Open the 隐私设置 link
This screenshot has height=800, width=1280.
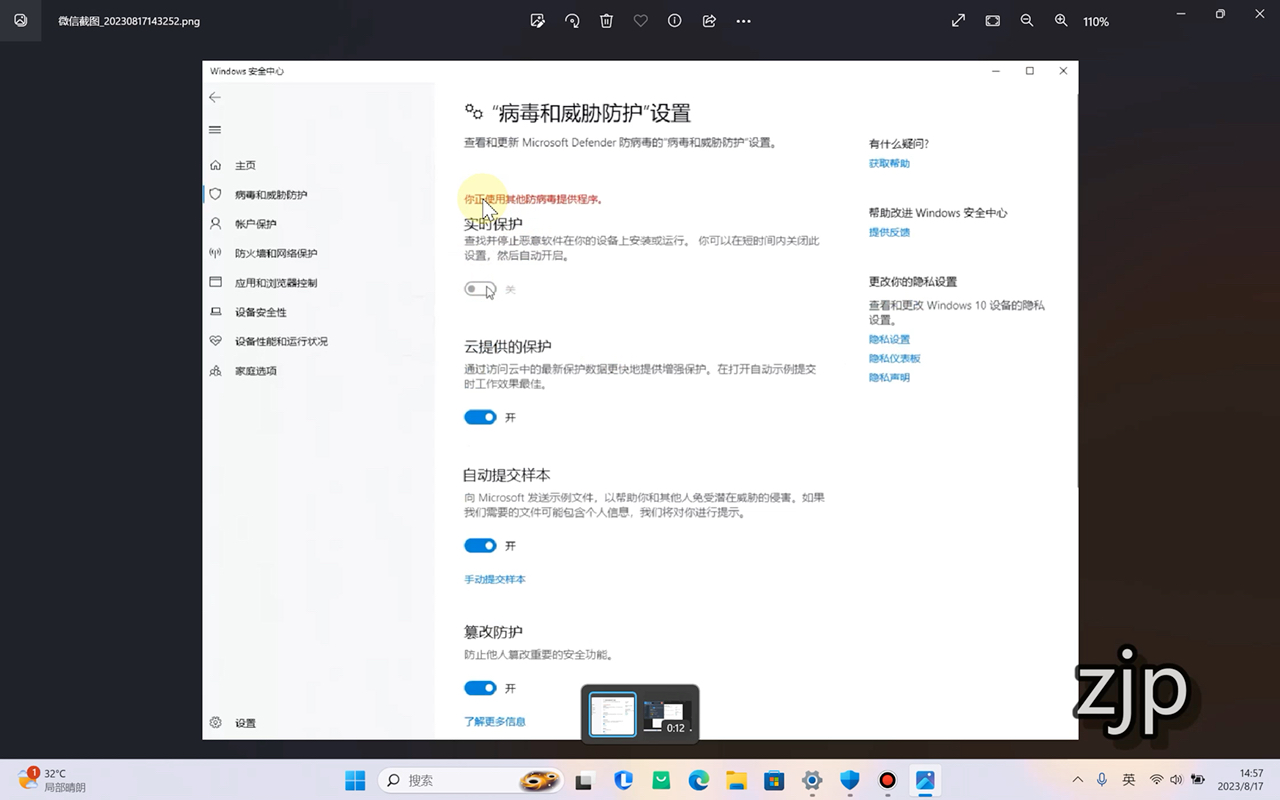[x=889, y=339]
